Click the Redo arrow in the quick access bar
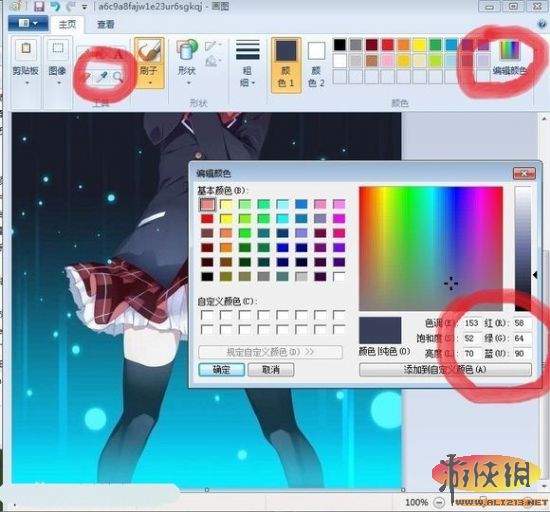550x512 pixels. tap(71, 6)
